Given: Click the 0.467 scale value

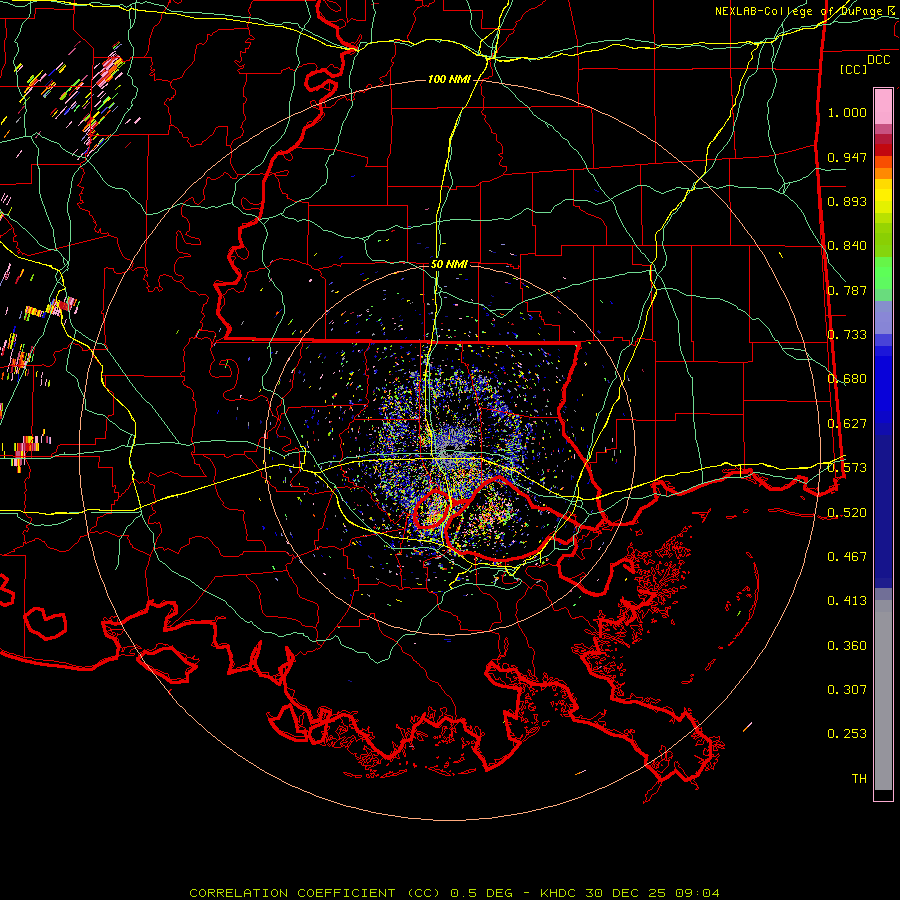Looking at the screenshot, I should click(x=847, y=557).
